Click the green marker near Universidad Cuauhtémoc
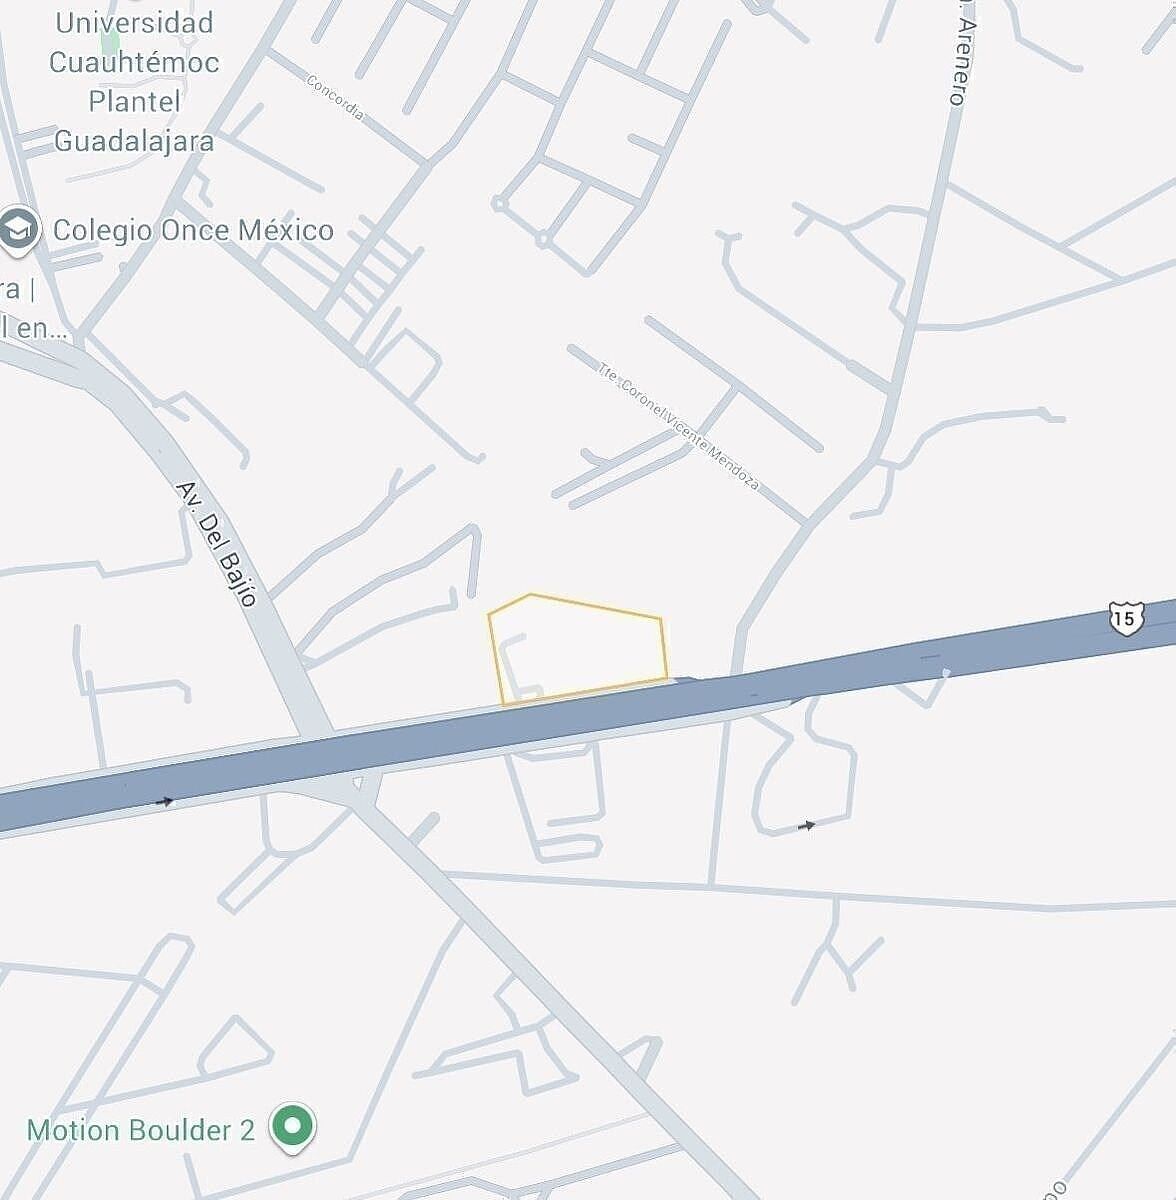Image resolution: width=1176 pixels, height=1200 pixels. [110, 41]
